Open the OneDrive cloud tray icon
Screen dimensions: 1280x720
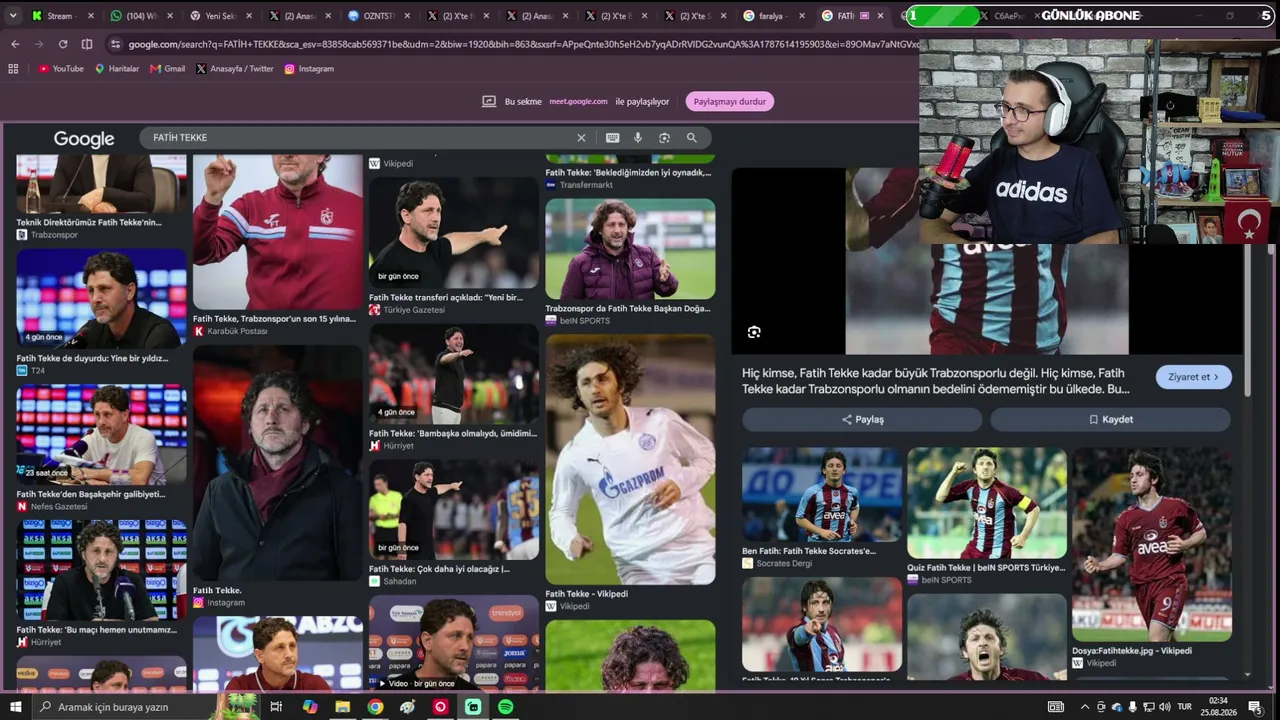tap(1116, 707)
